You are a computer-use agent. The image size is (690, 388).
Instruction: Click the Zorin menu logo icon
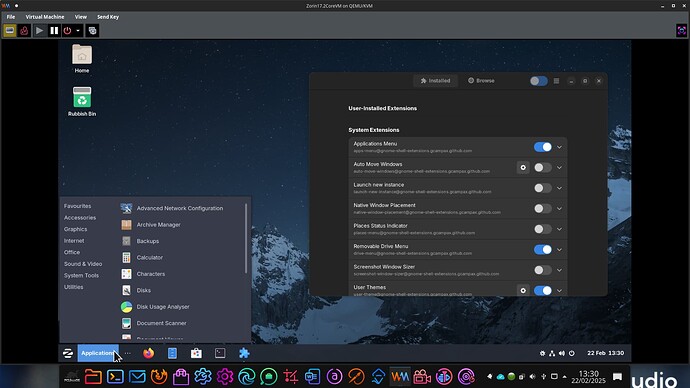[68, 353]
